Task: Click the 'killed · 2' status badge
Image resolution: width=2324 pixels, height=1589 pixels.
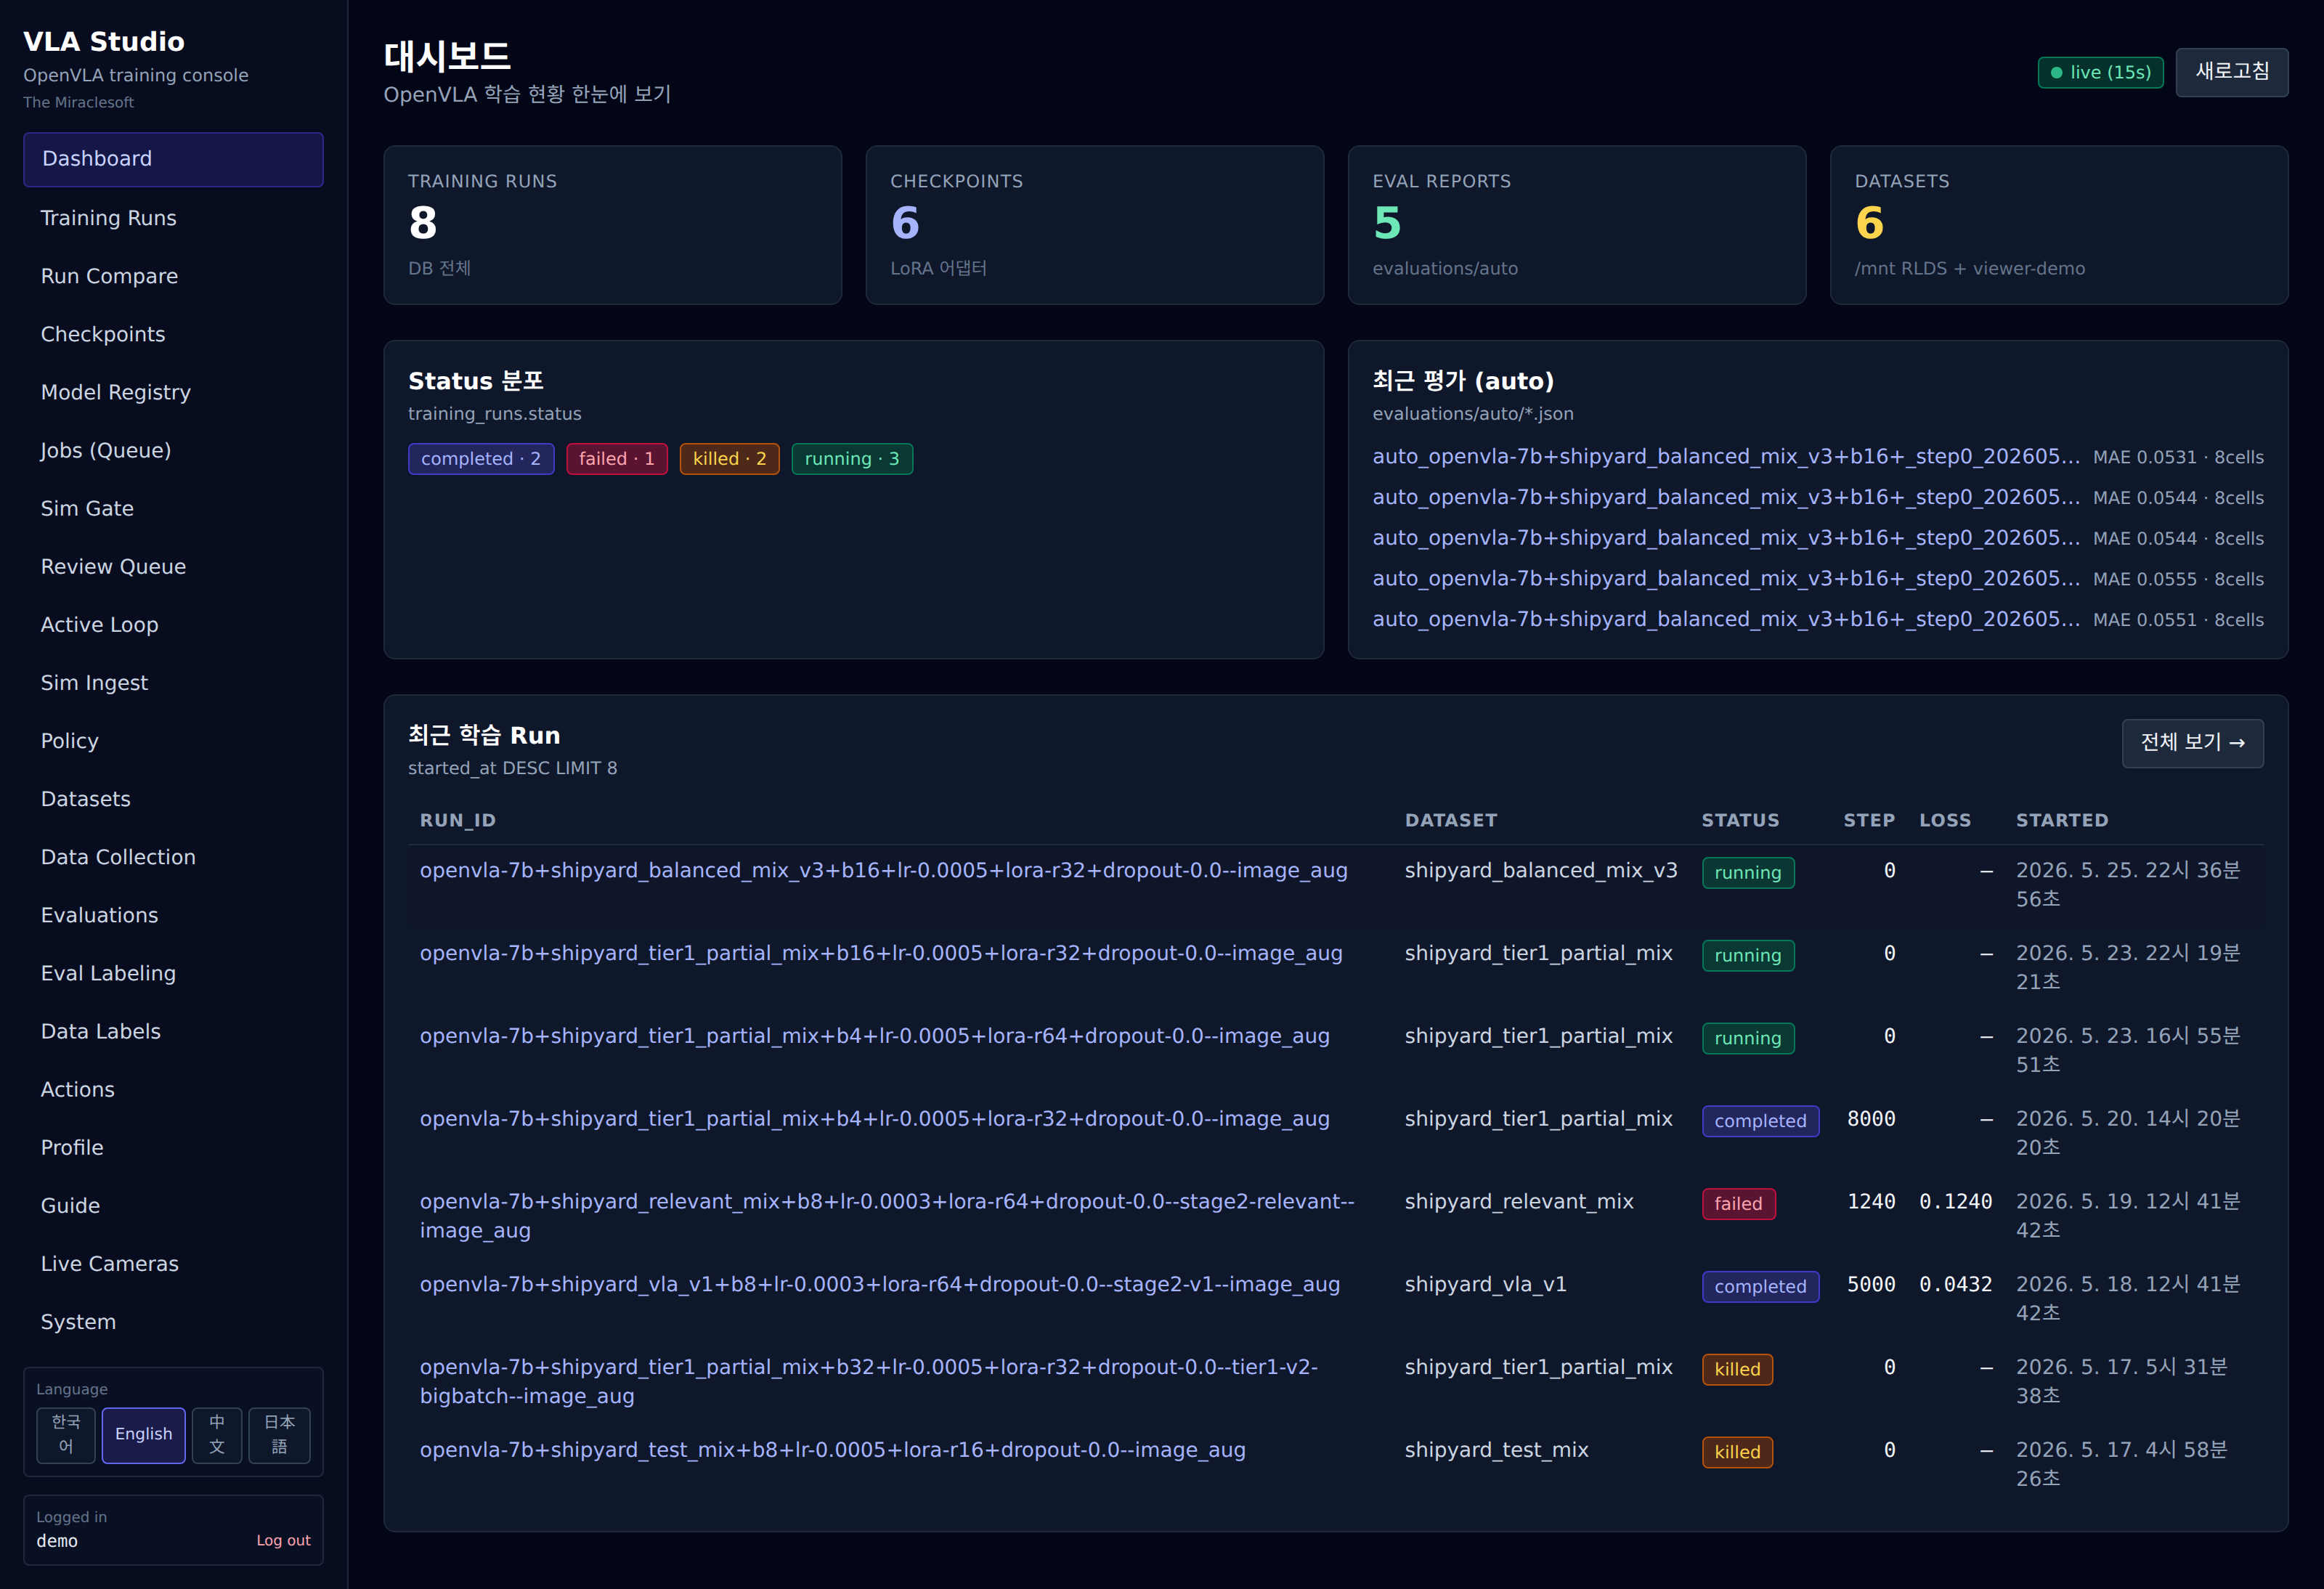Action: pos(730,459)
